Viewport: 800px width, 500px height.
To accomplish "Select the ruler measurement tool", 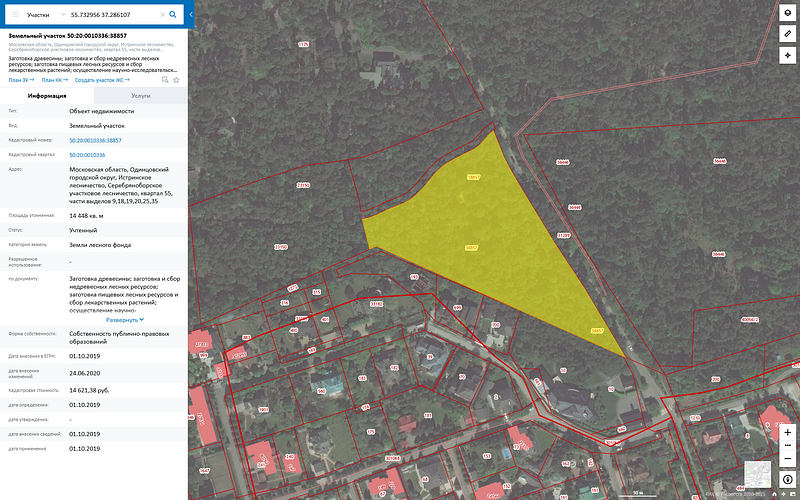I will 787,33.
